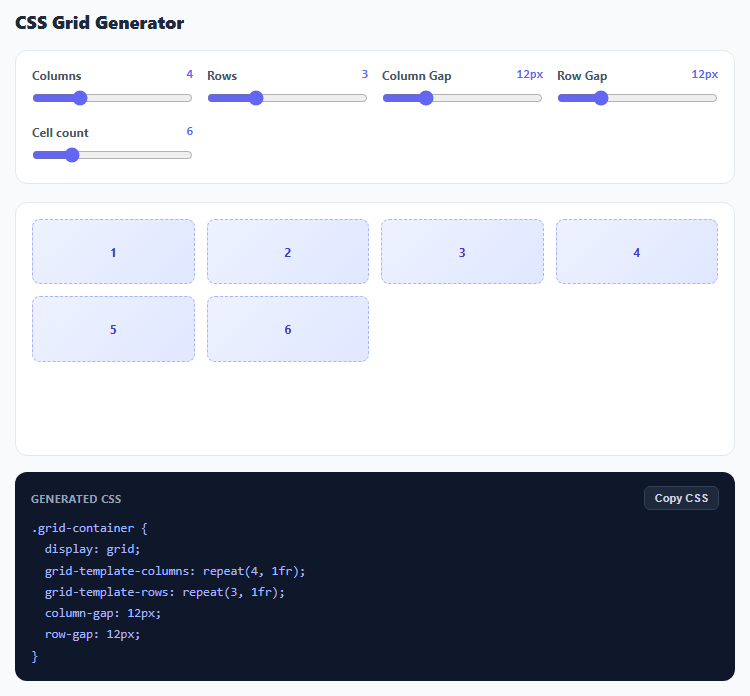Image resolution: width=750 pixels, height=696 pixels.
Task: Click the Columns slider handle
Action: (80, 98)
